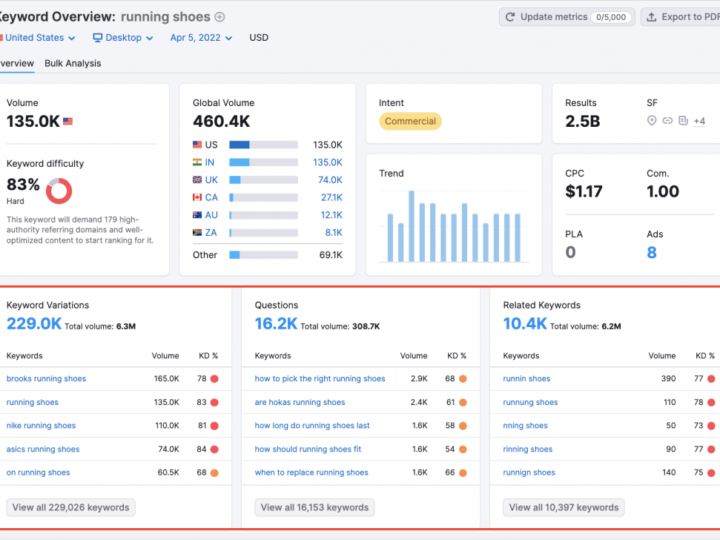Image resolution: width=720 pixels, height=540 pixels.
Task: Open the United States country dropdown
Action: pos(38,38)
